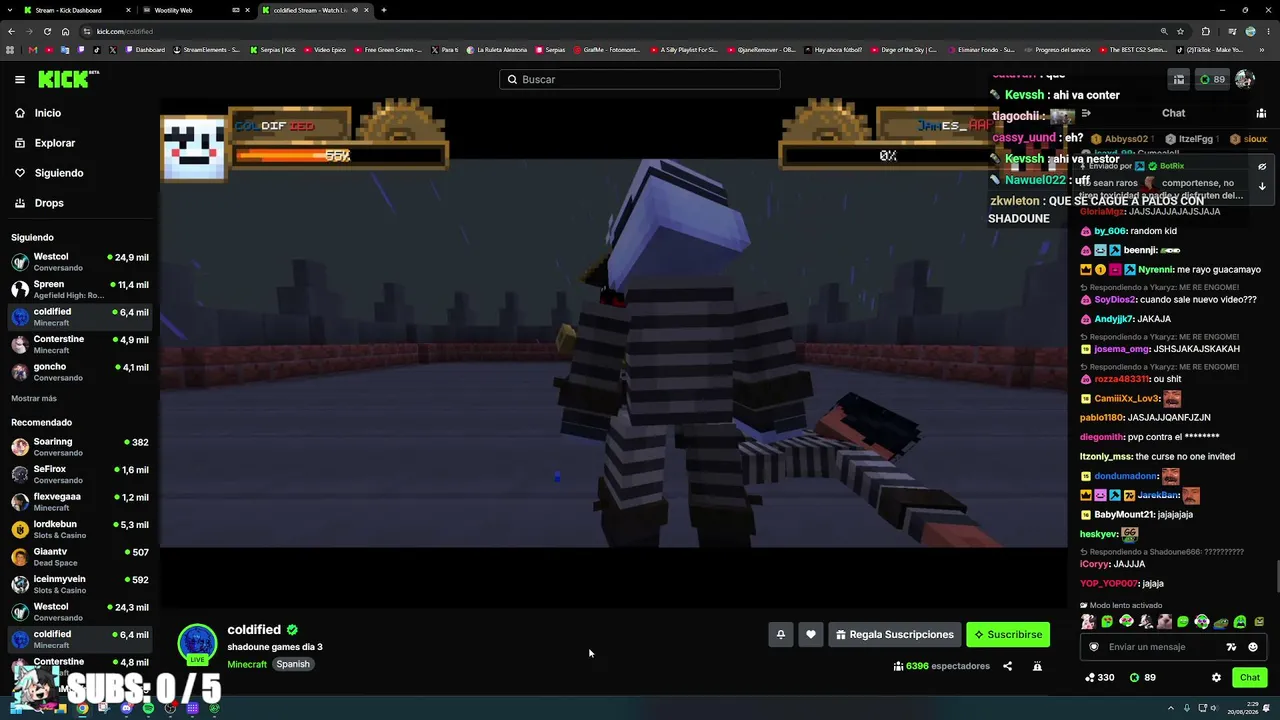
Task: Reload the page
Action: point(47,31)
